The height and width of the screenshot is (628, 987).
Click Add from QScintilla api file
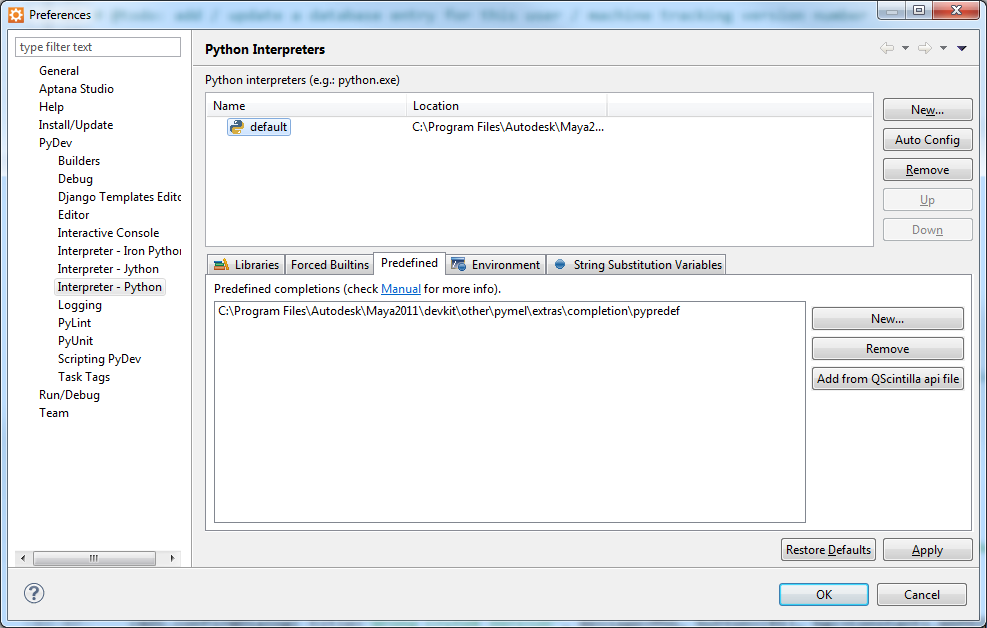[888, 379]
